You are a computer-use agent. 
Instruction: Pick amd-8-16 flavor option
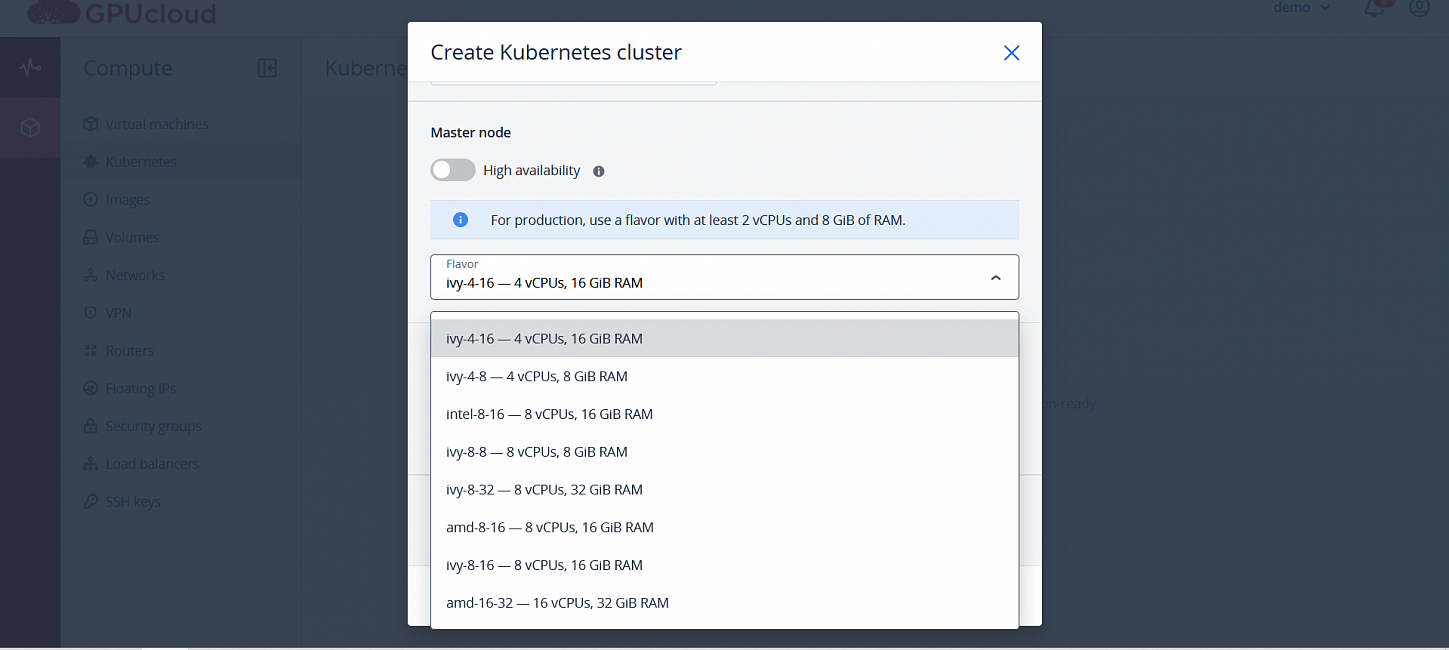pos(725,527)
